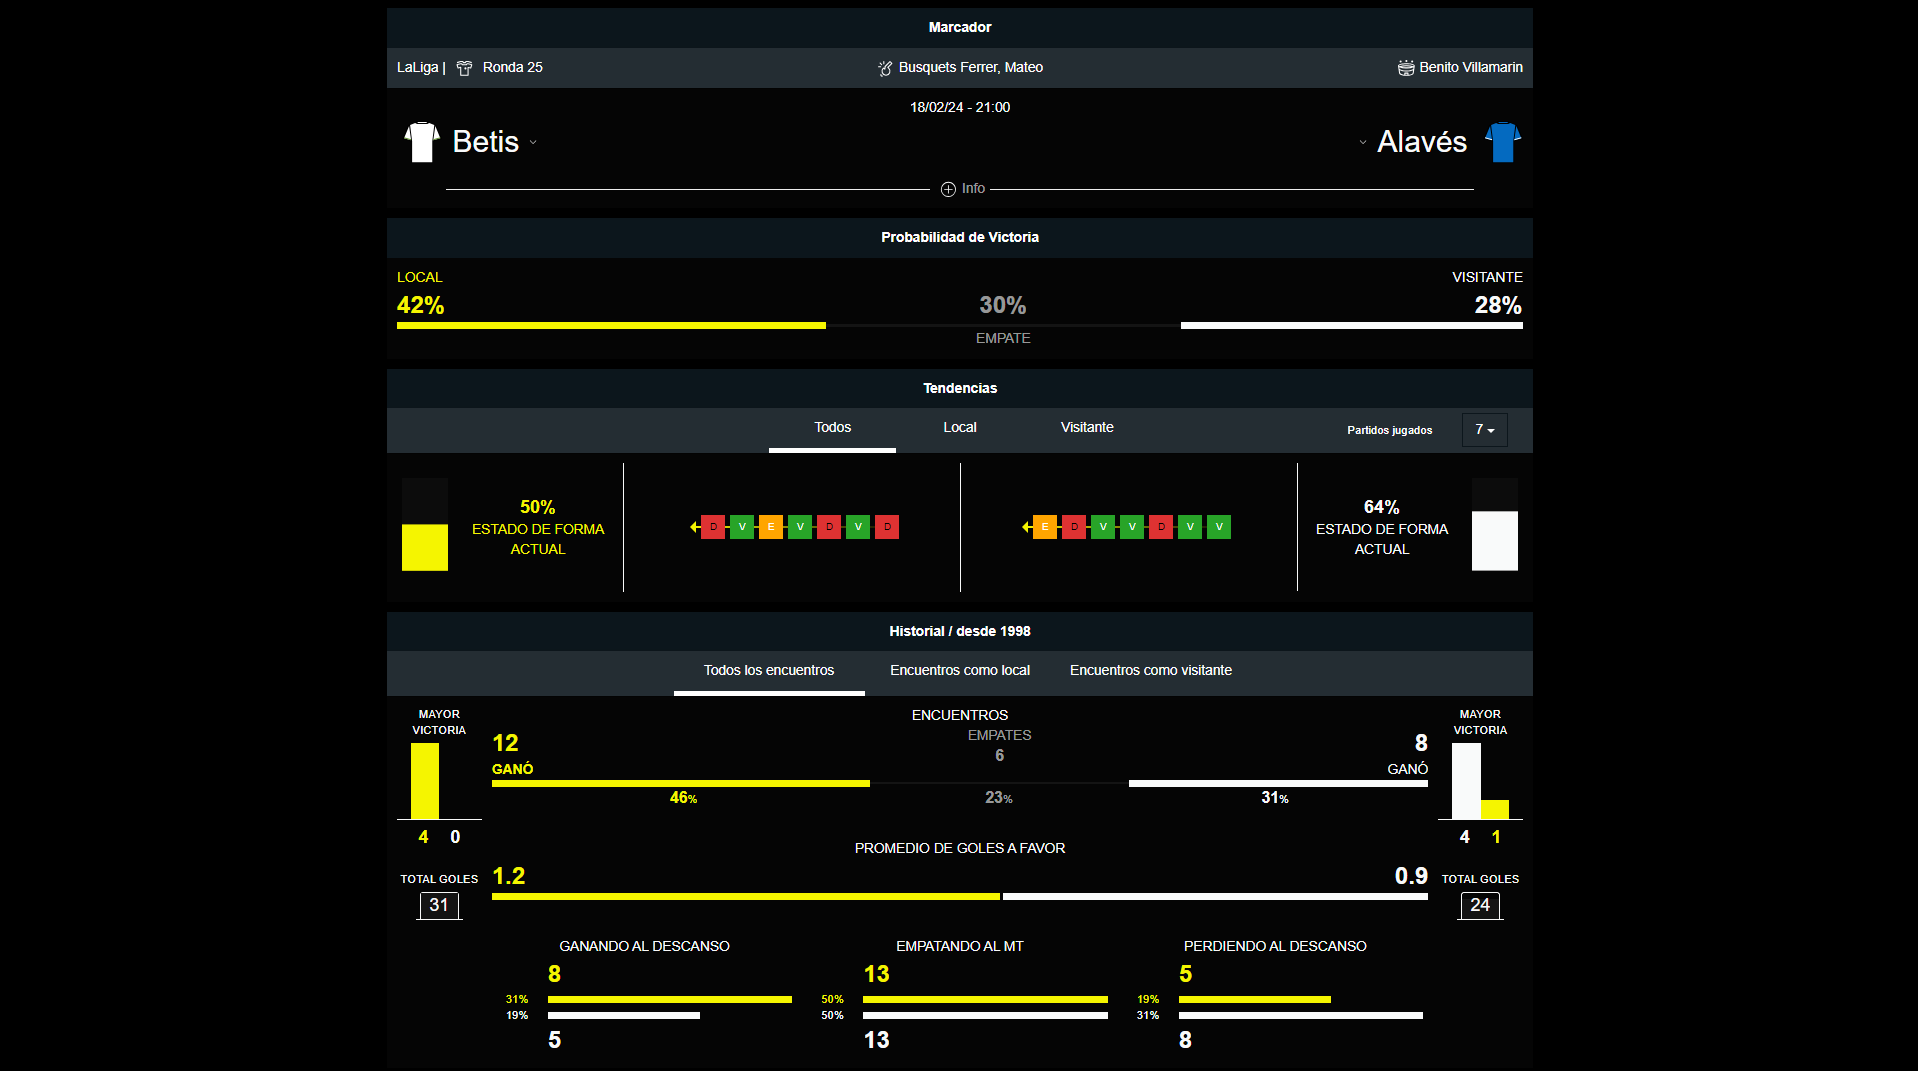Click the Ganando al descanso yellow bar
The height and width of the screenshot is (1071, 1918).
pyautogui.click(x=670, y=1000)
